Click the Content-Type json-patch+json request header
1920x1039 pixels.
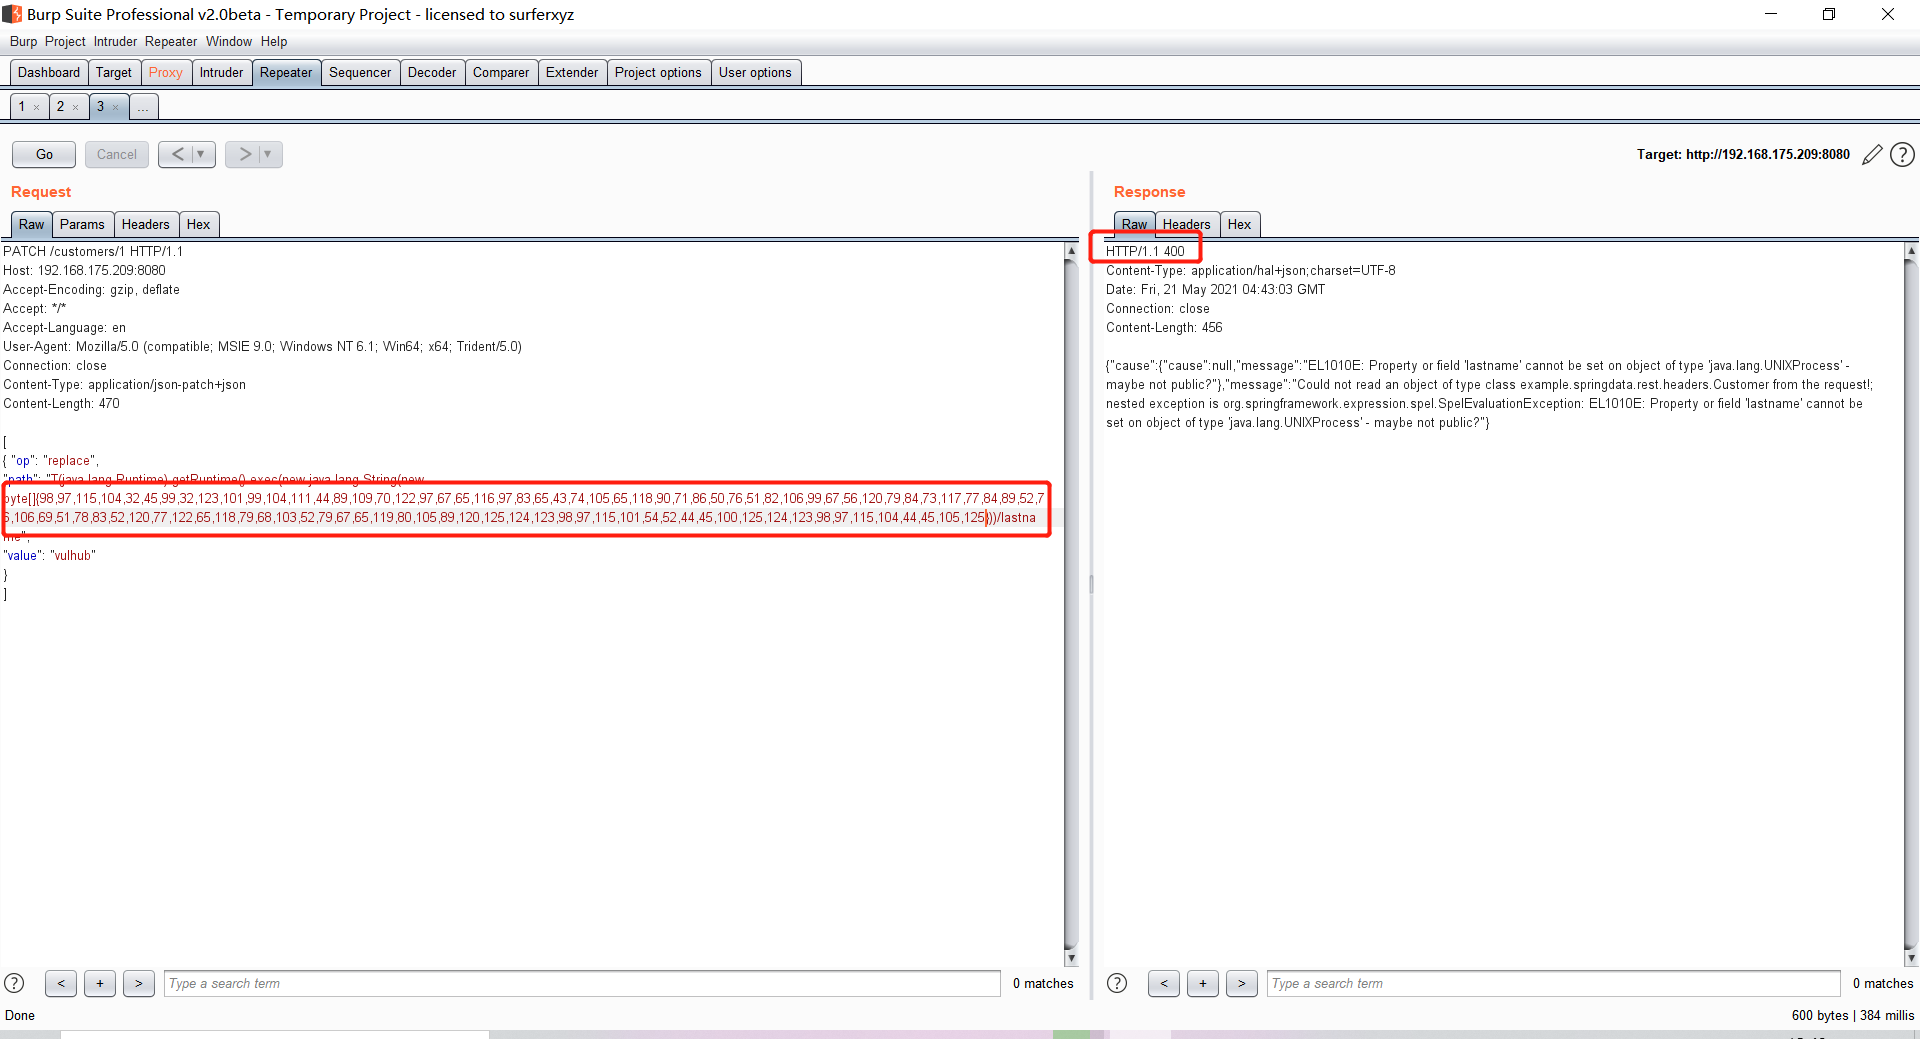(x=124, y=384)
